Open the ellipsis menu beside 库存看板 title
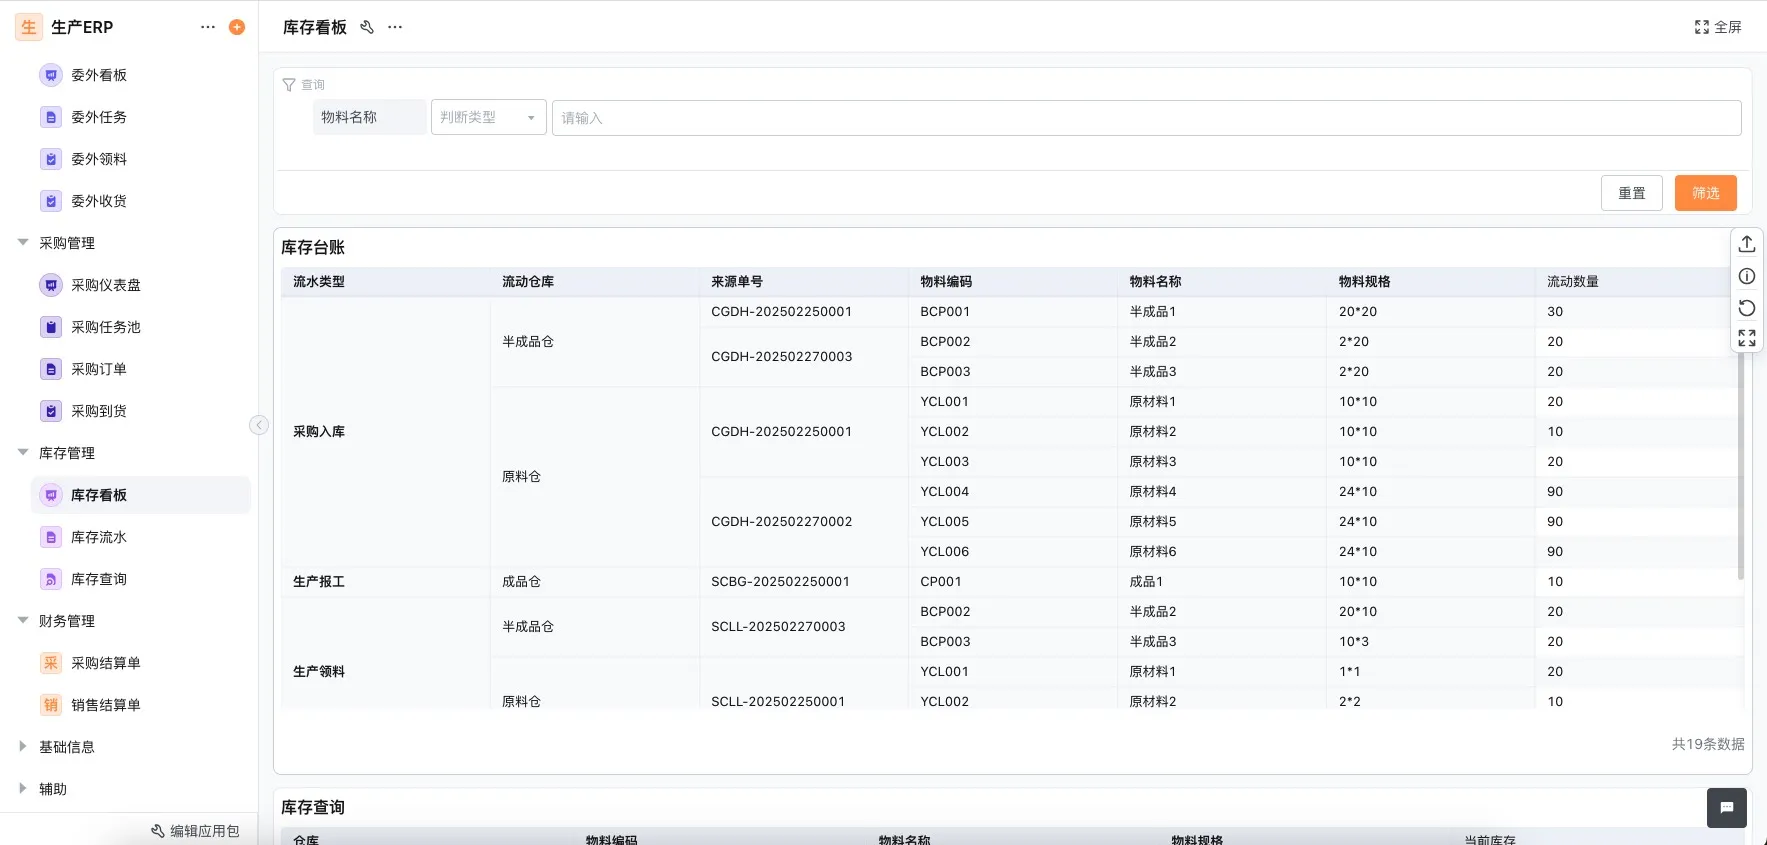The image size is (1767, 845). [x=395, y=27]
